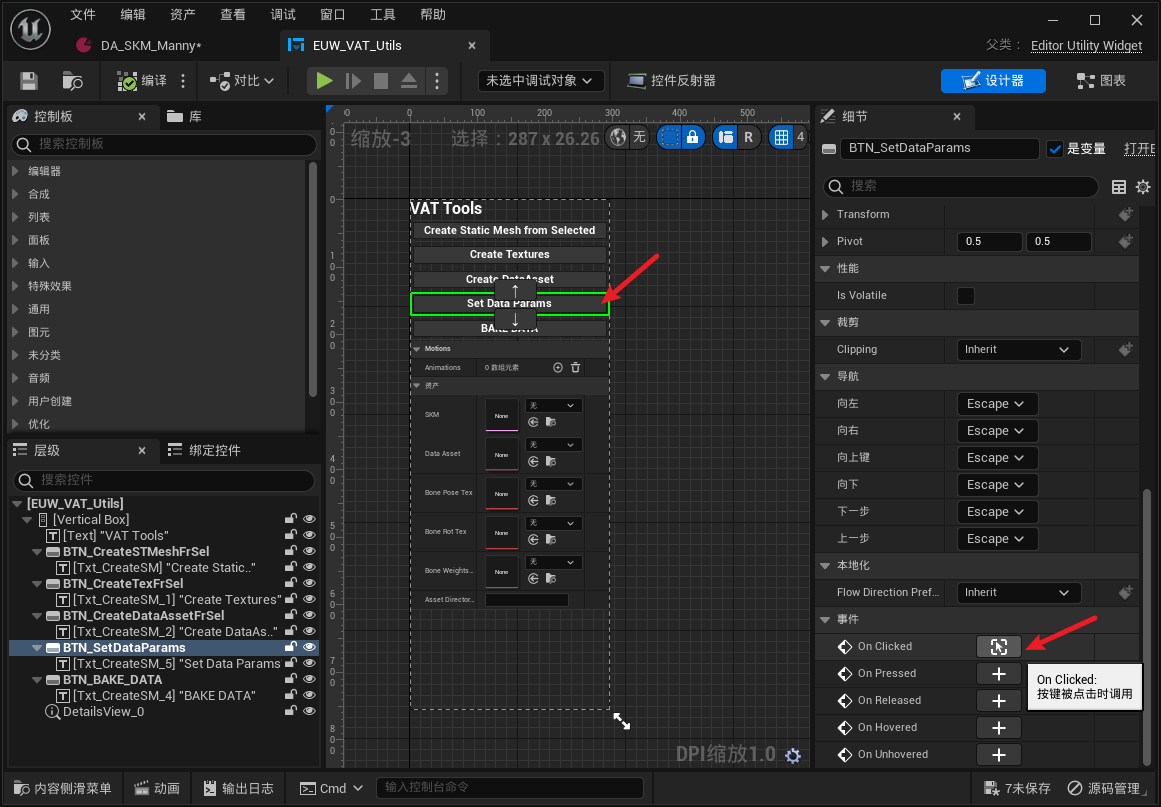Open the debug object selection dropdown

point(541,81)
